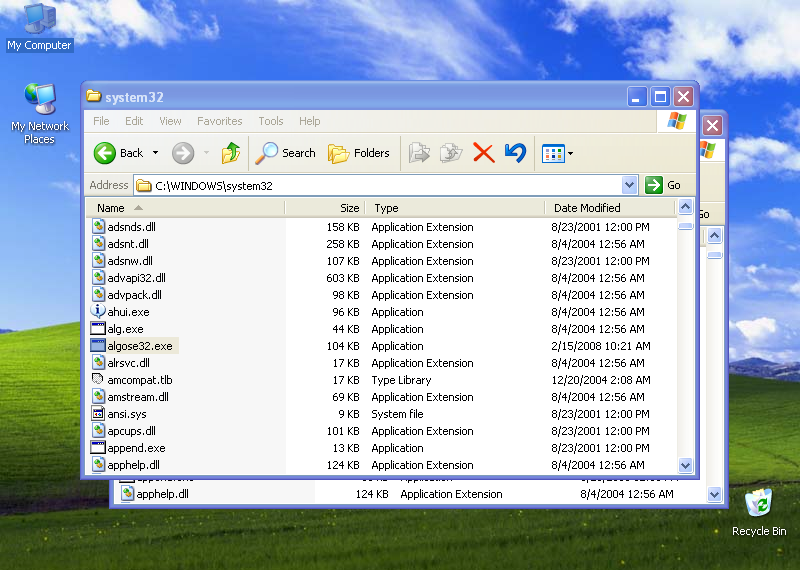Viewport: 800px width, 570px height.
Task: Select the alrsvc.dll file icon
Action: [98, 362]
